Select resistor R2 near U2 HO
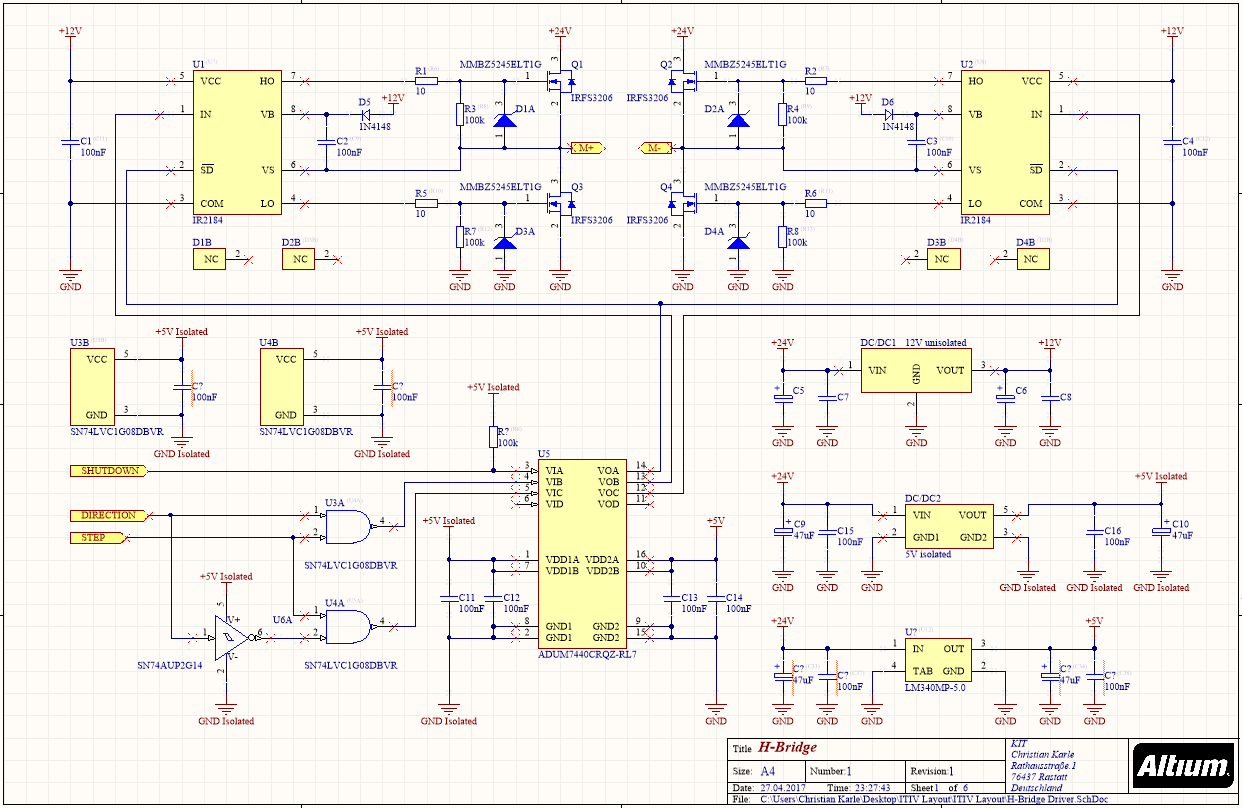Image resolution: width=1242 pixels, height=808 pixels. point(815,81)
